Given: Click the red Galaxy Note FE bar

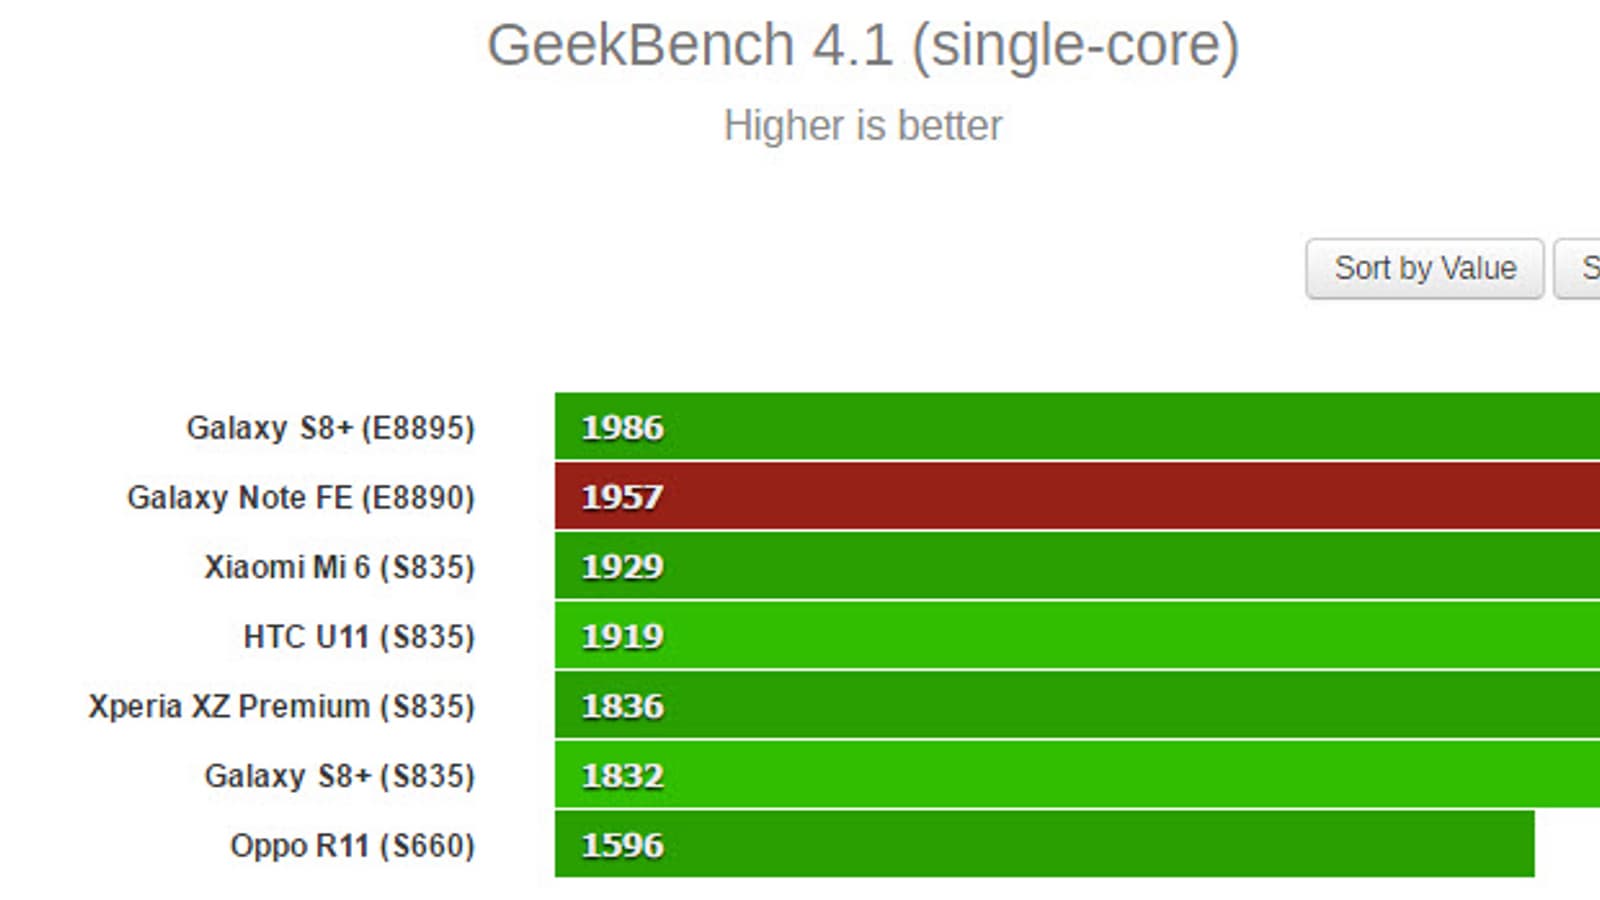Looking at the screenshot, I should (x=1077, y=497).
